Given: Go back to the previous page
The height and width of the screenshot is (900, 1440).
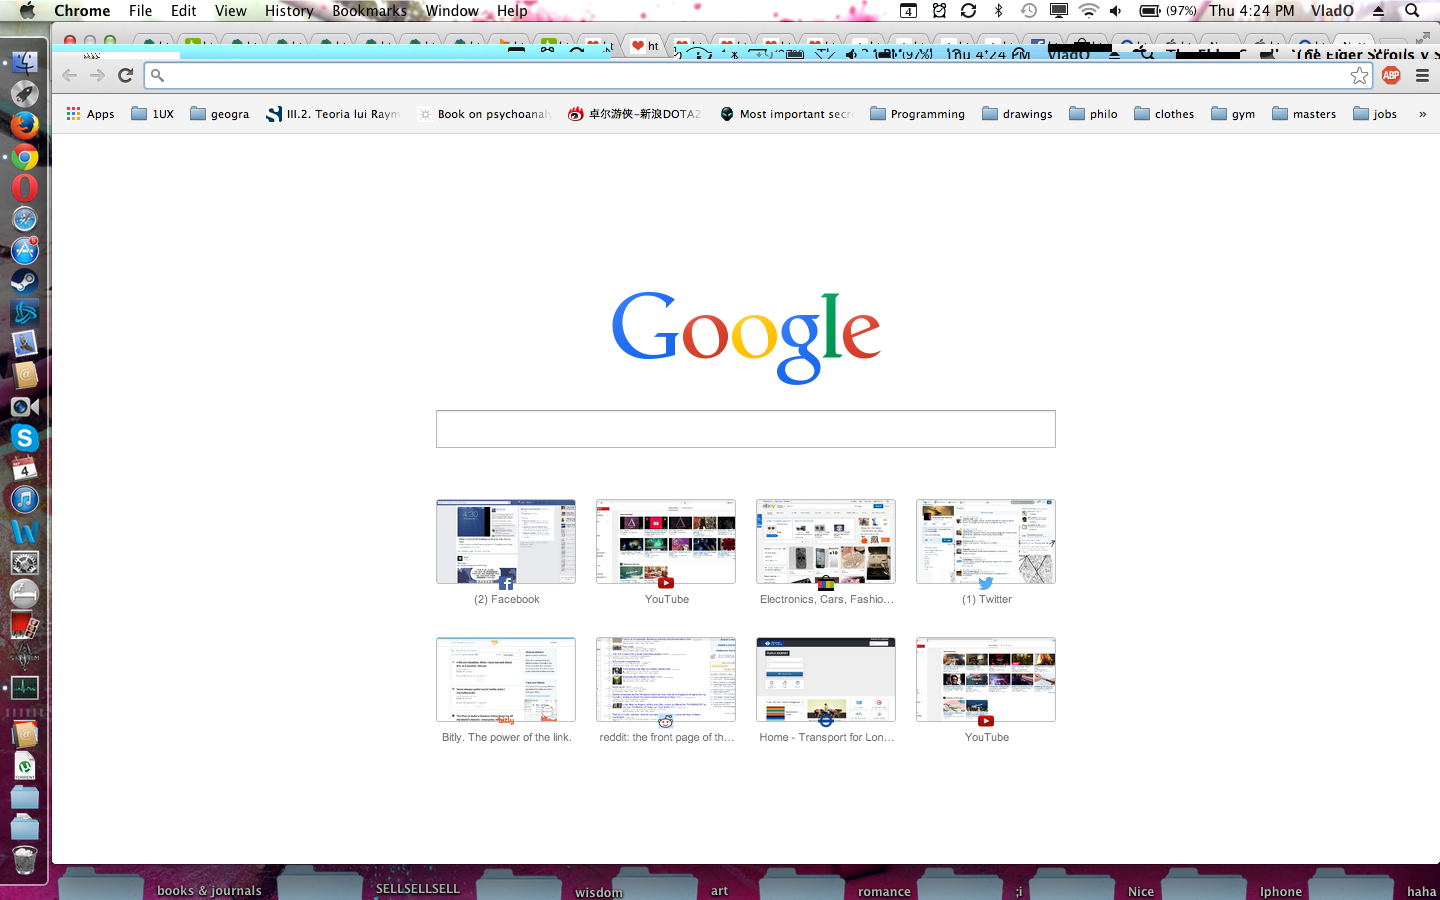Looking at the screenshot, I should coord(69,75).
